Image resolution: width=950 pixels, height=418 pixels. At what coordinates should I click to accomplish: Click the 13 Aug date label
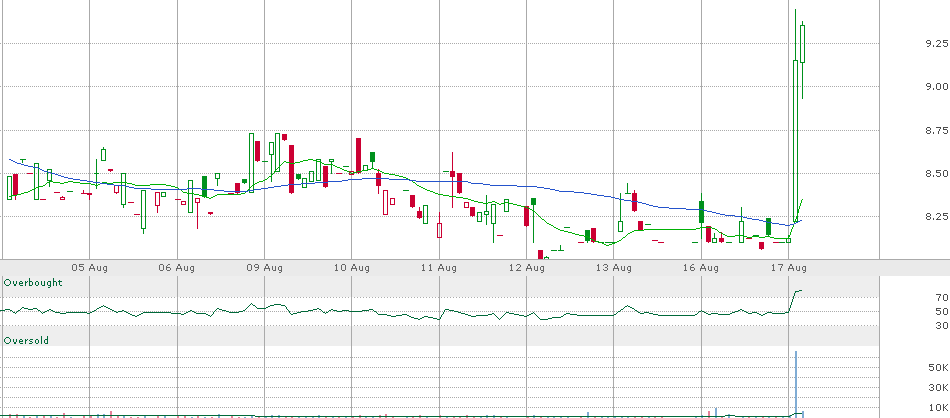coord(614,267)
